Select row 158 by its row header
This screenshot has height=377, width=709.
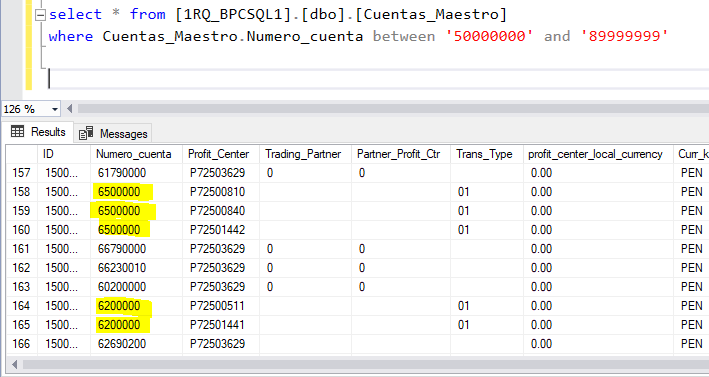[21, 192]
